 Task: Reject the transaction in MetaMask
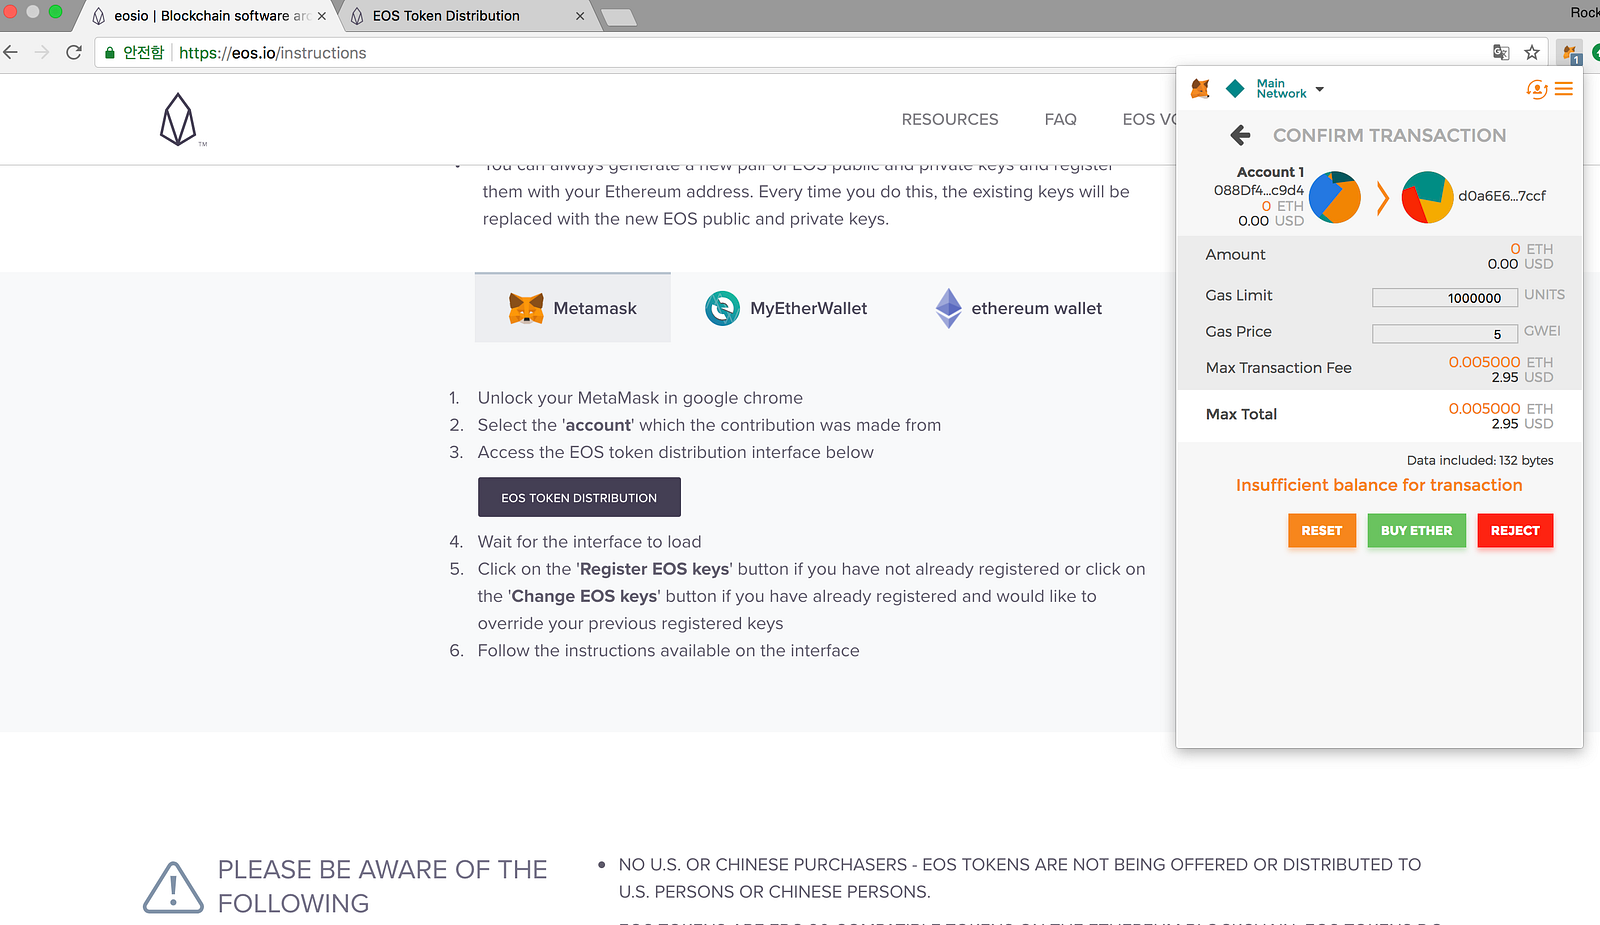tap(1515, 531)
